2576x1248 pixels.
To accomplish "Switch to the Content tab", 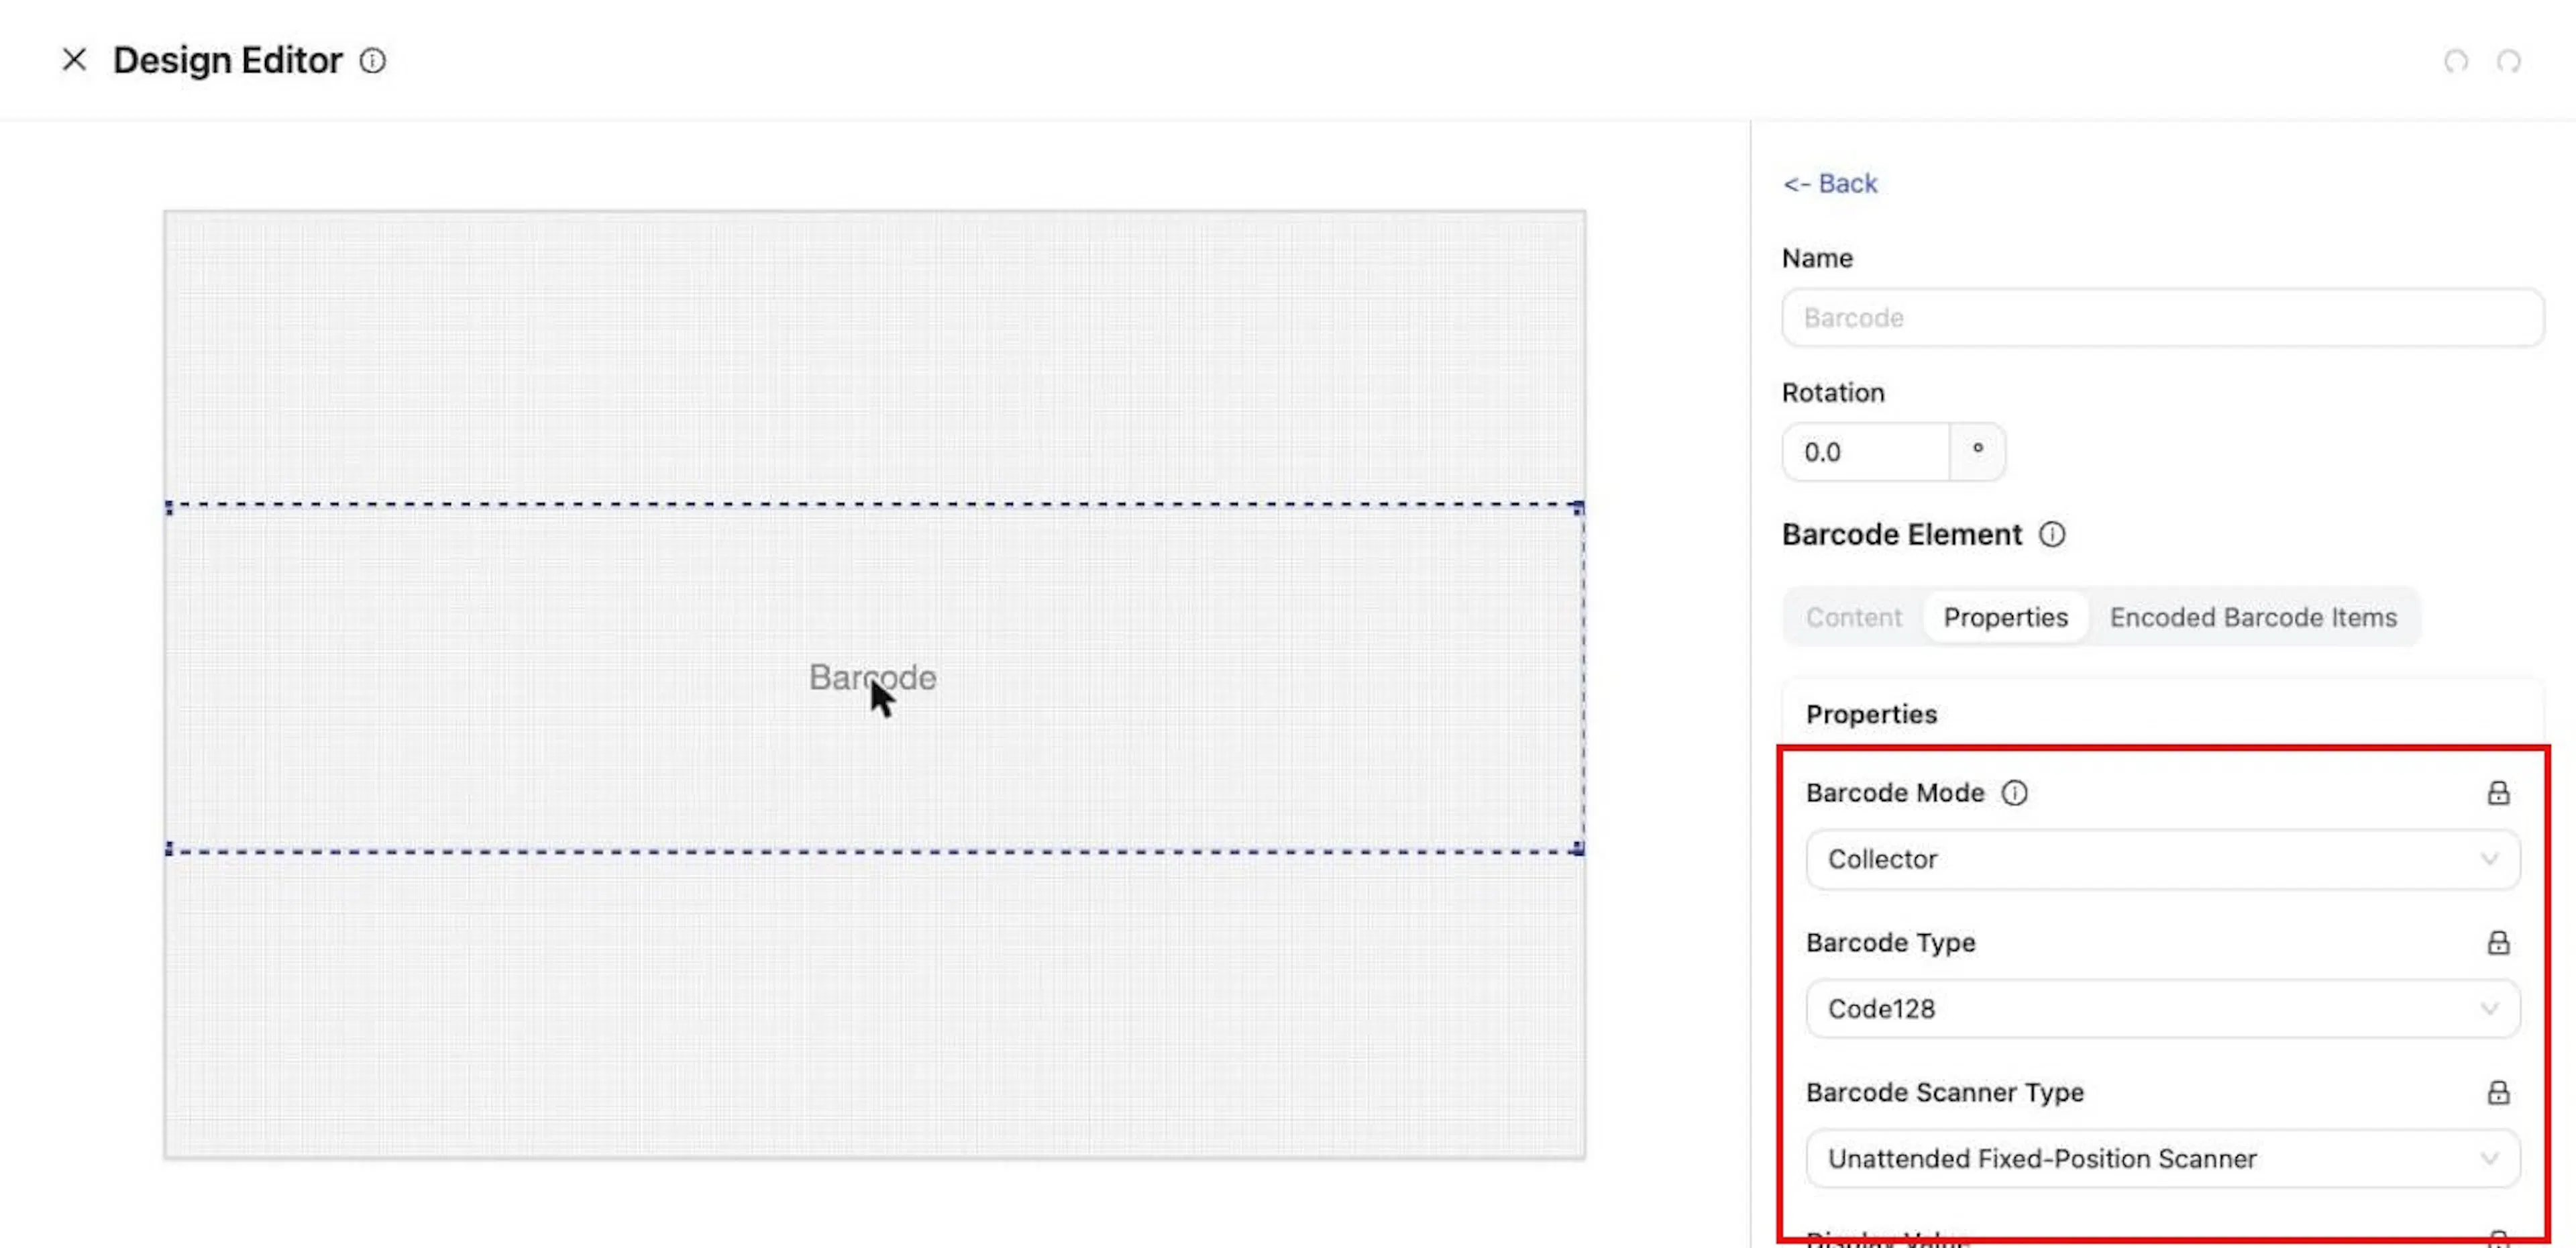I will tap(1853, 617).
